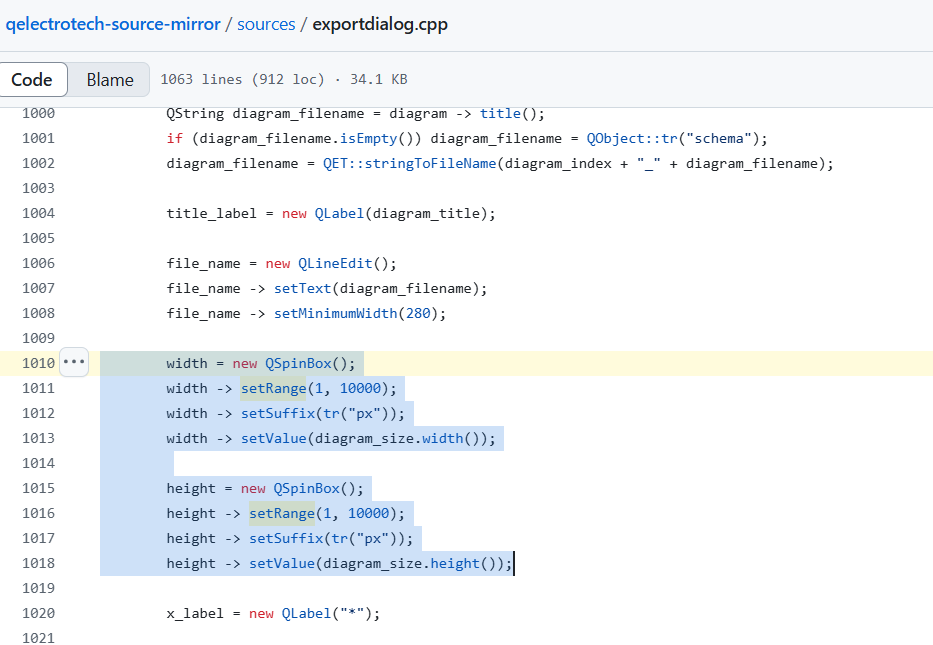This screenshot has height=645, width=933.
Task: Open the qelectrotech-source-mirror repository breadcrumb
Action: [113, 24]
